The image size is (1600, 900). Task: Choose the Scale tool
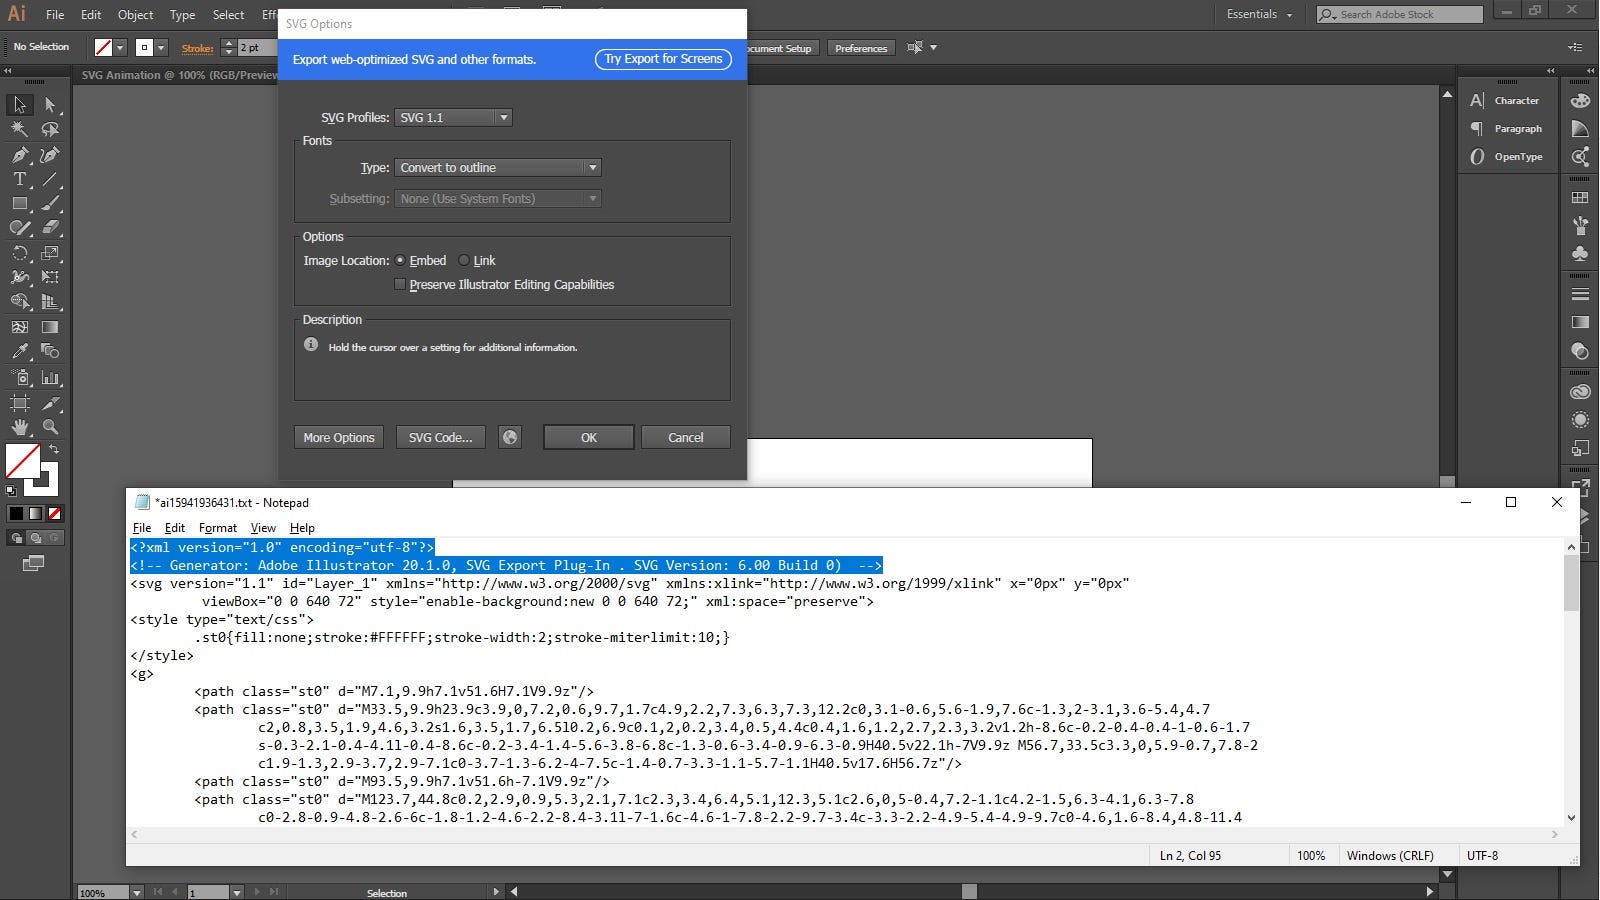point(50,253)
